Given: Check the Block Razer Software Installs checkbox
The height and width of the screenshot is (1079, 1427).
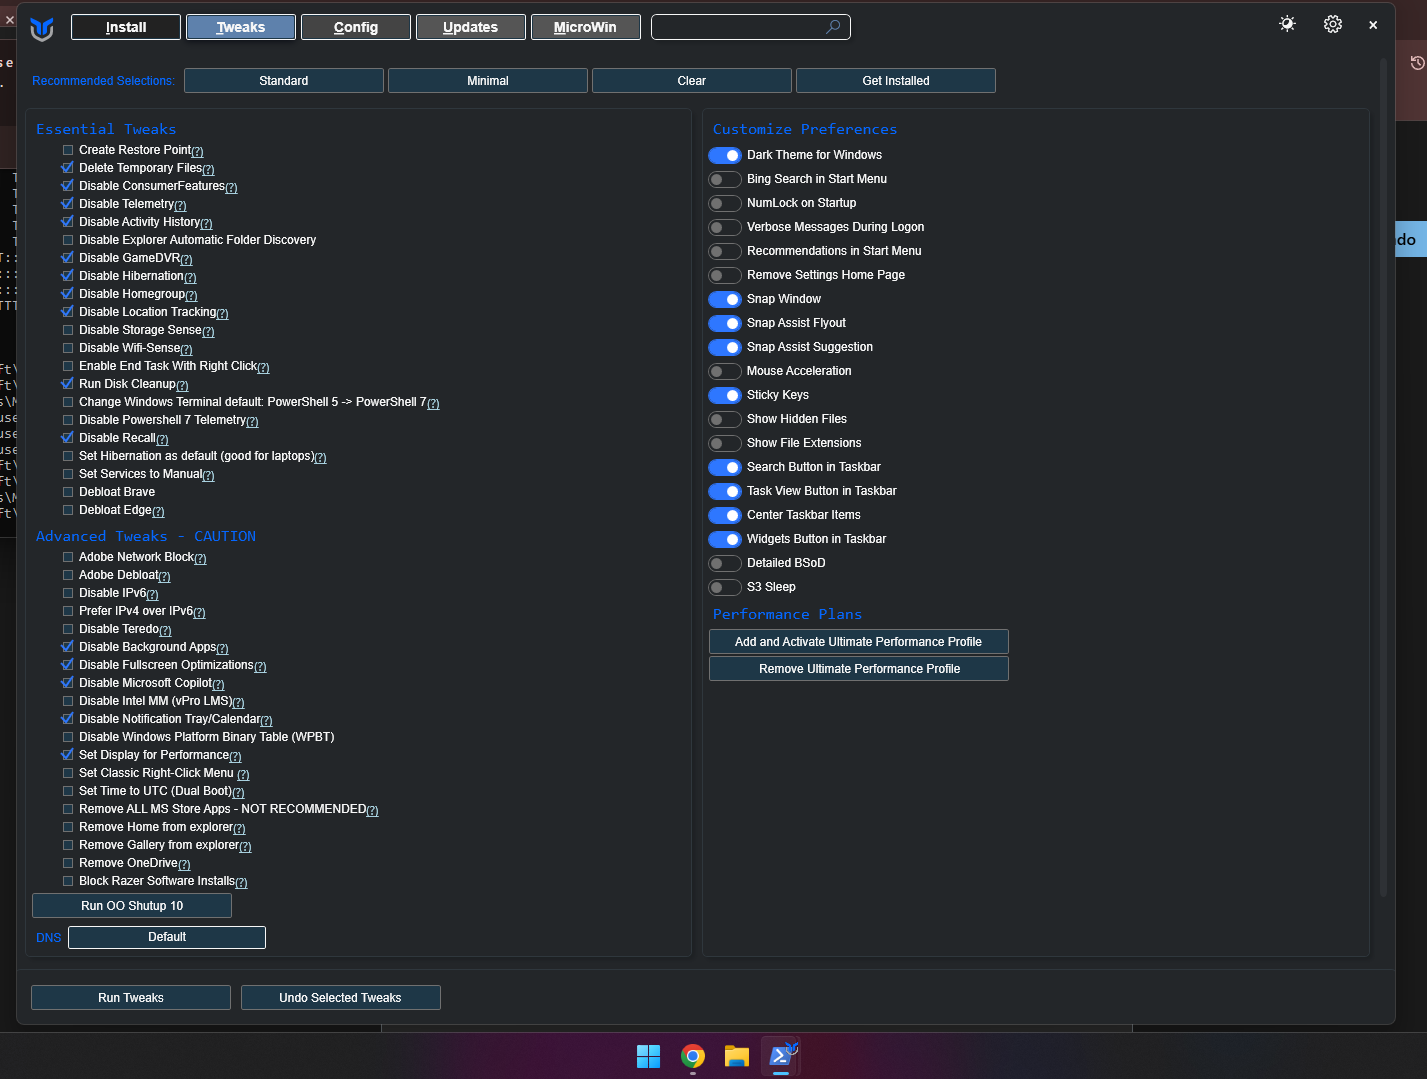Looking at the screenshot, I should [68, 881].
